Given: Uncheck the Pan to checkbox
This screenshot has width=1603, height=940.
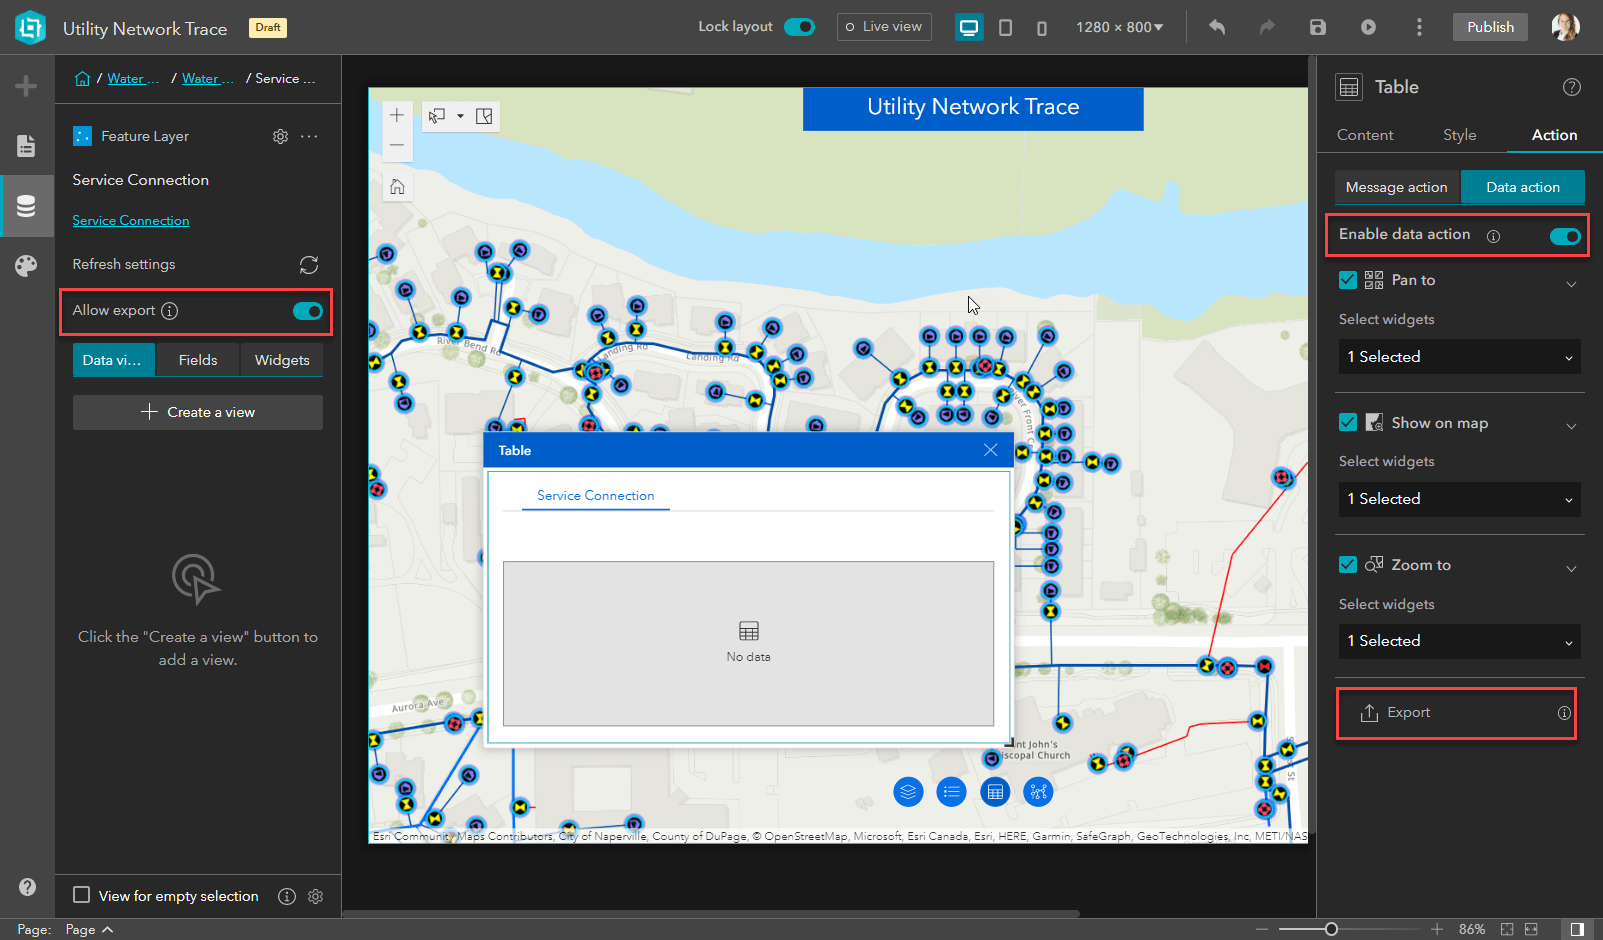Looking at the screenshot, I should tap(1347, 280).
